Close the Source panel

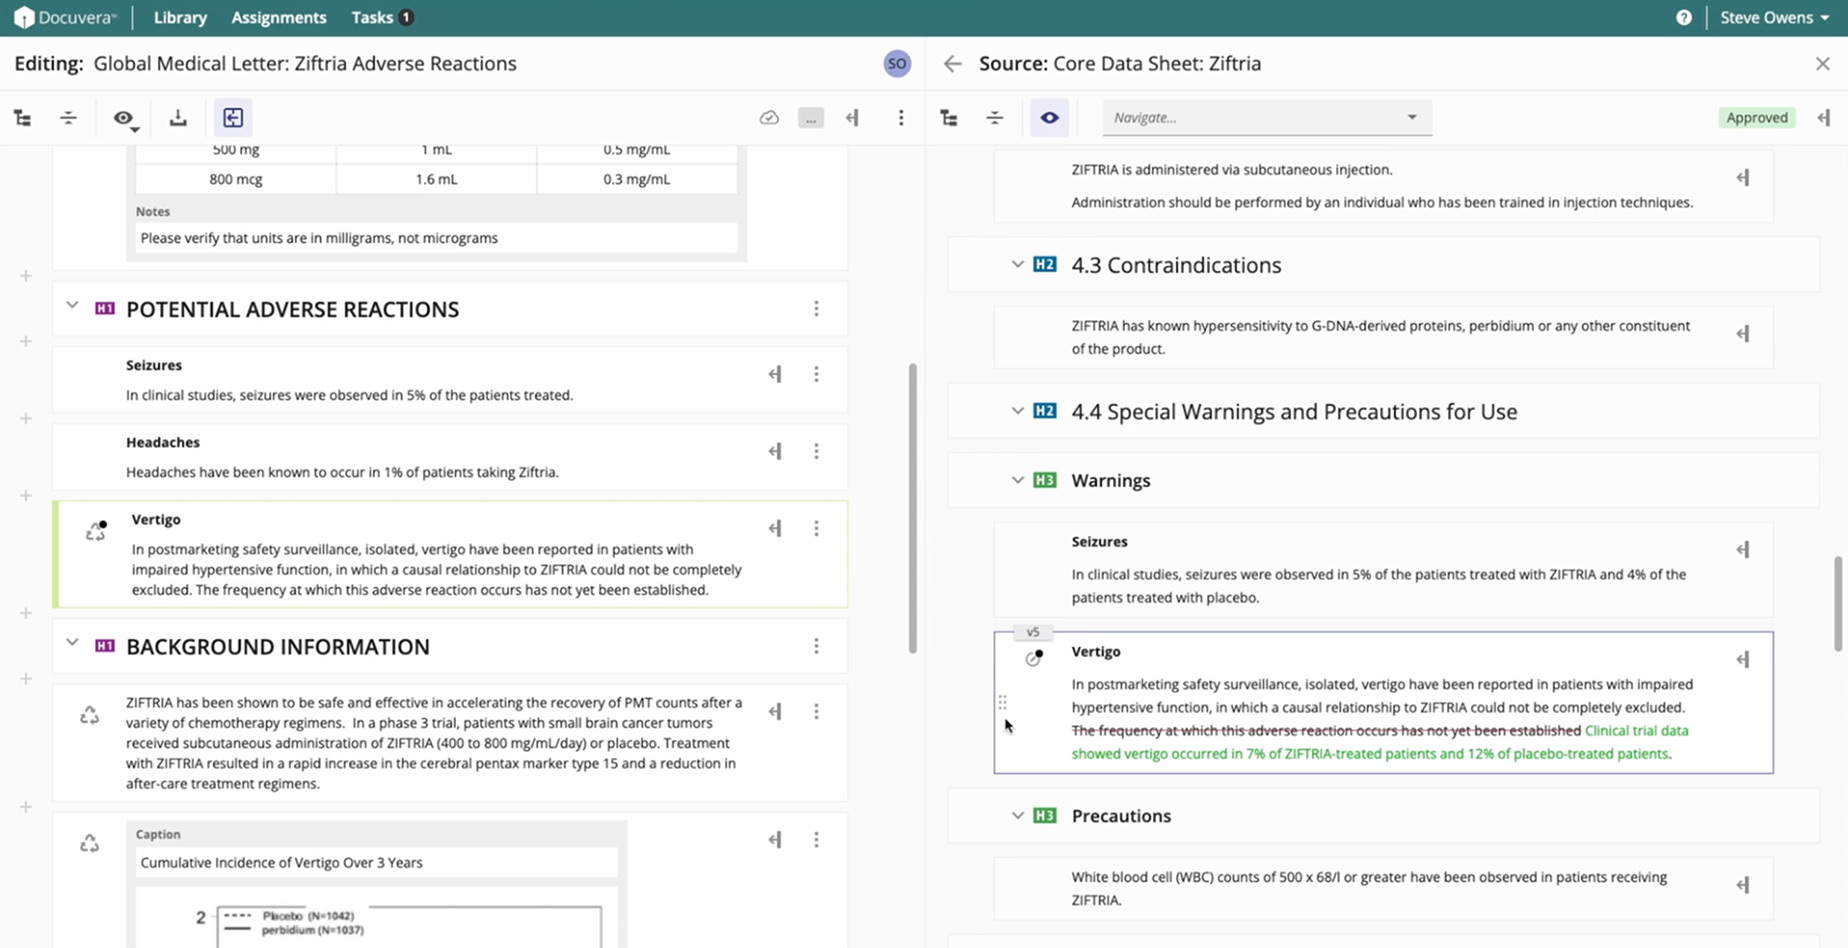tap(1822, 64)
